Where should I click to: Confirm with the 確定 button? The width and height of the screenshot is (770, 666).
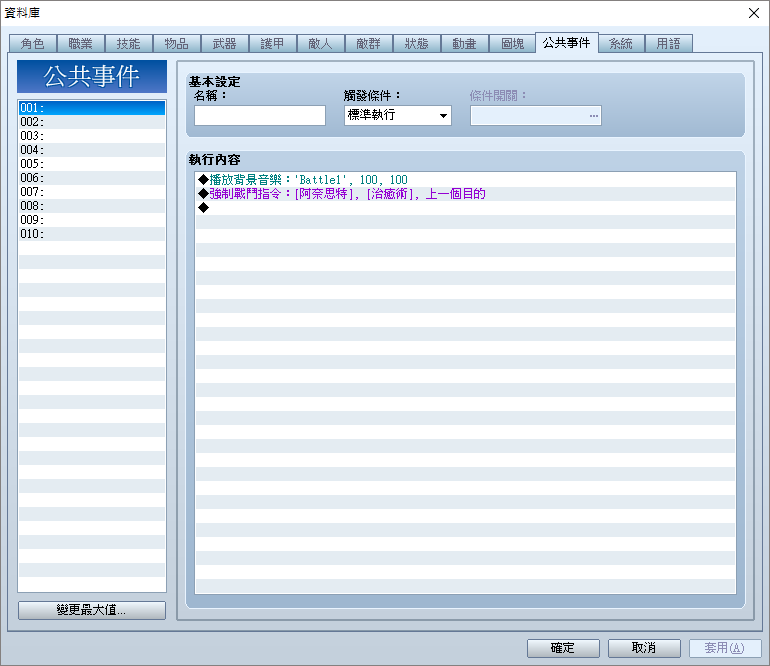563,648
